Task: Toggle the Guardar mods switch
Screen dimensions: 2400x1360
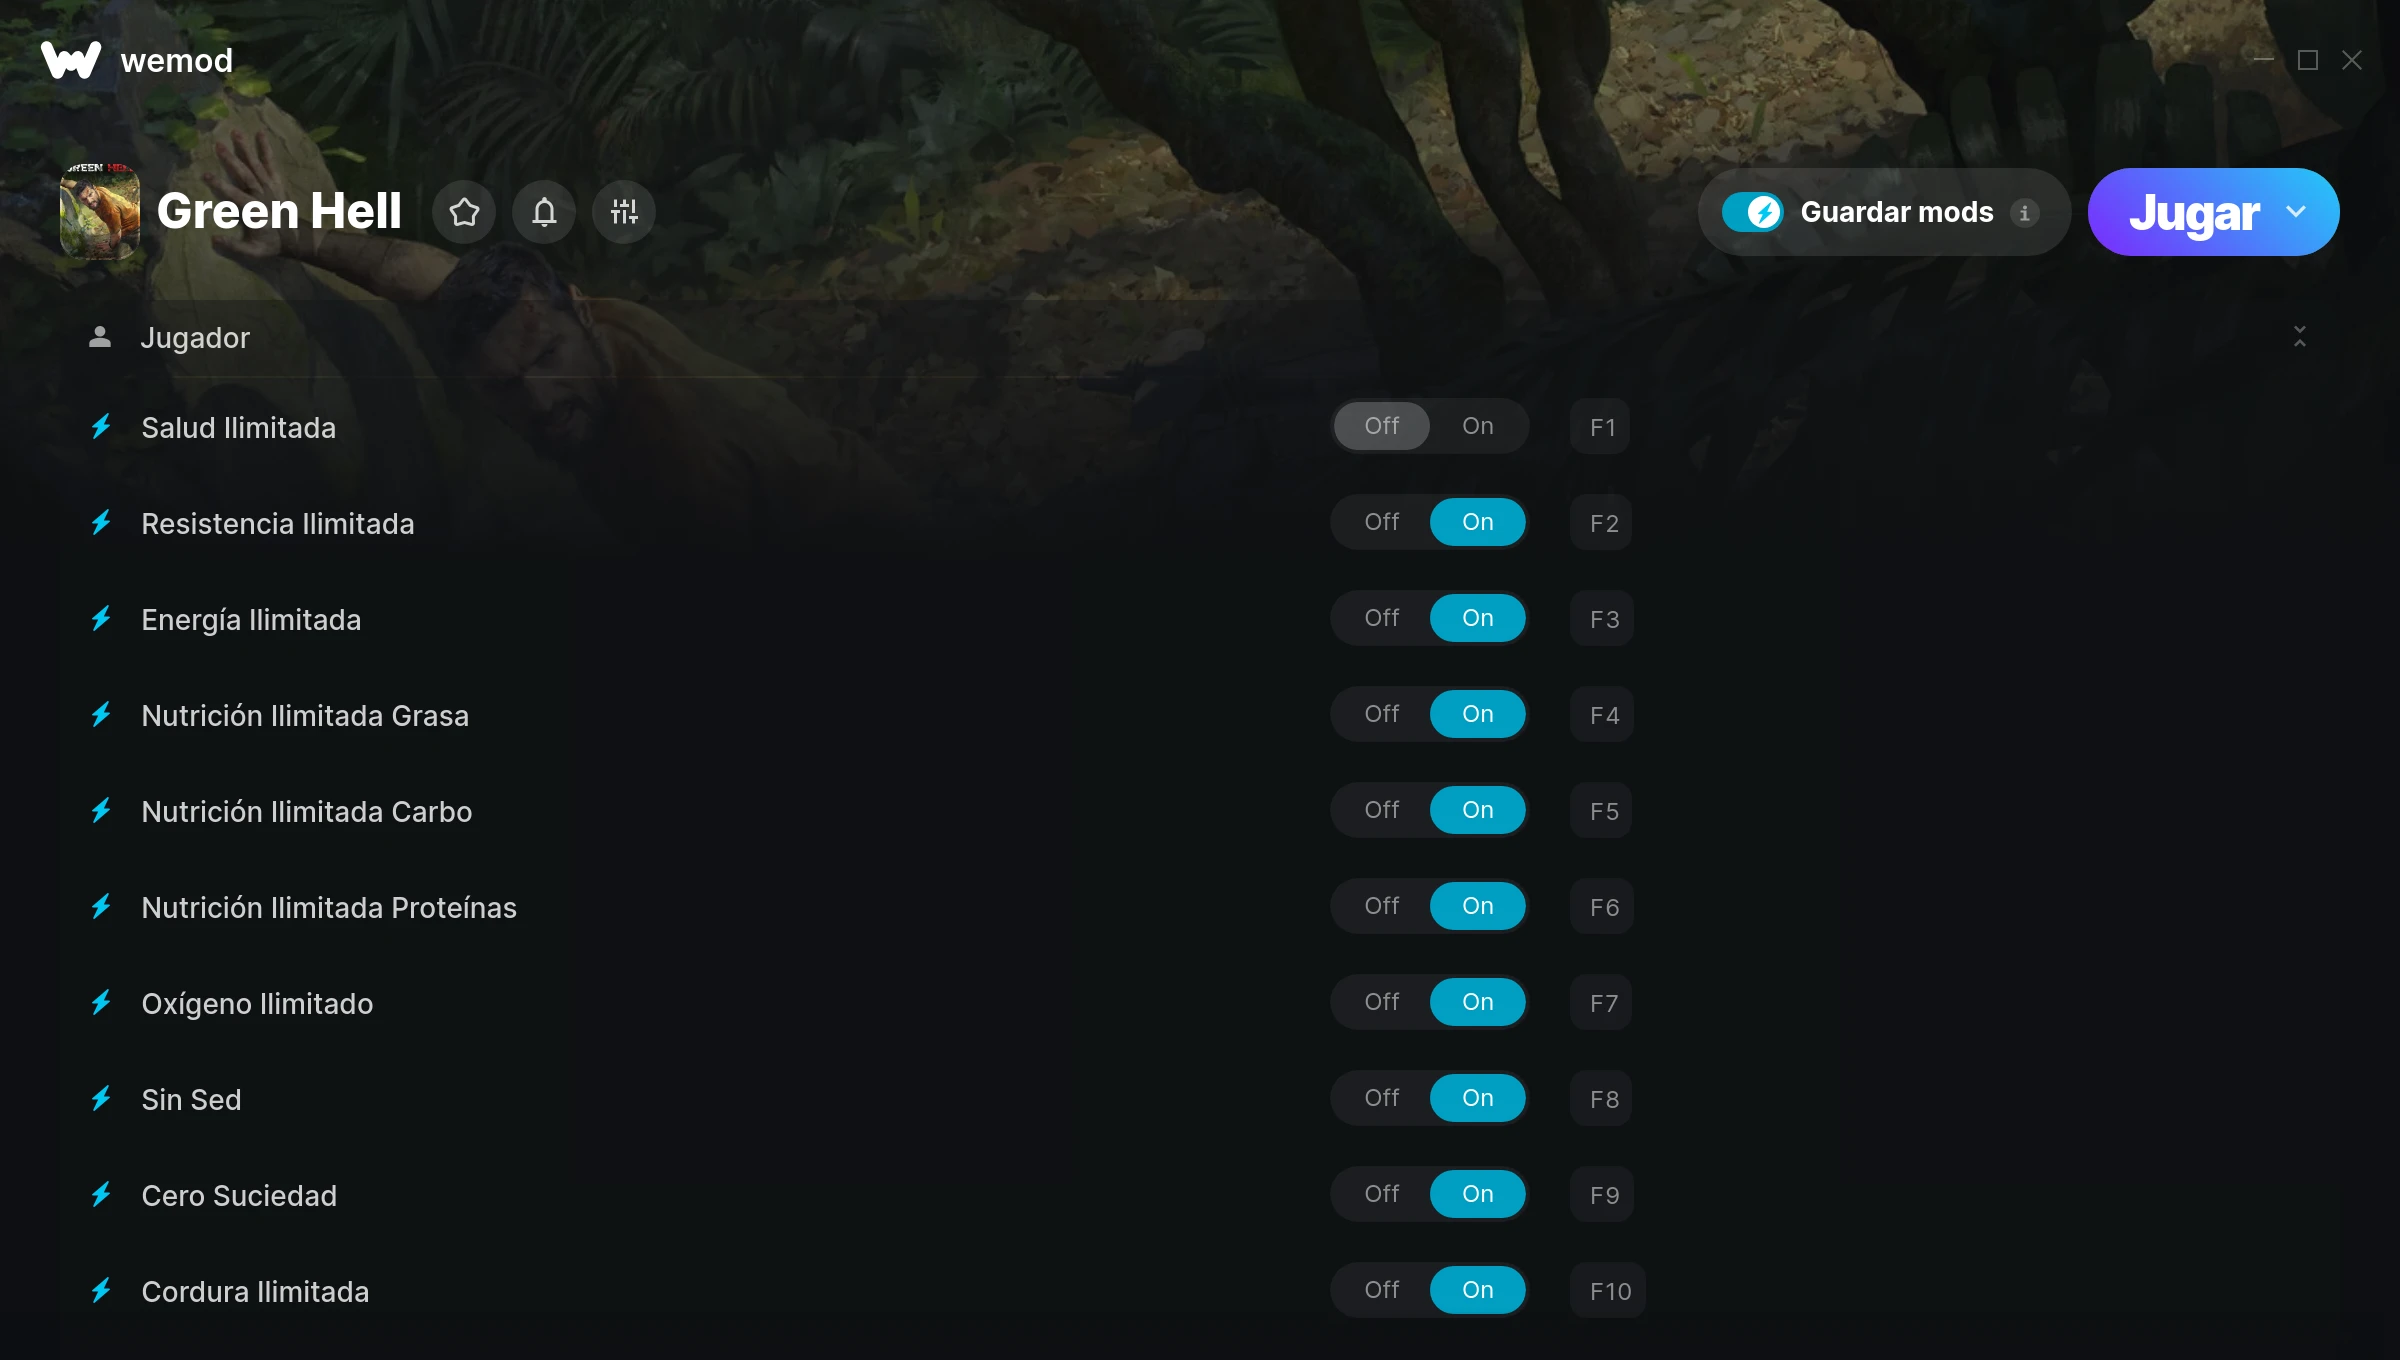Action: (x=1752, y=212)
